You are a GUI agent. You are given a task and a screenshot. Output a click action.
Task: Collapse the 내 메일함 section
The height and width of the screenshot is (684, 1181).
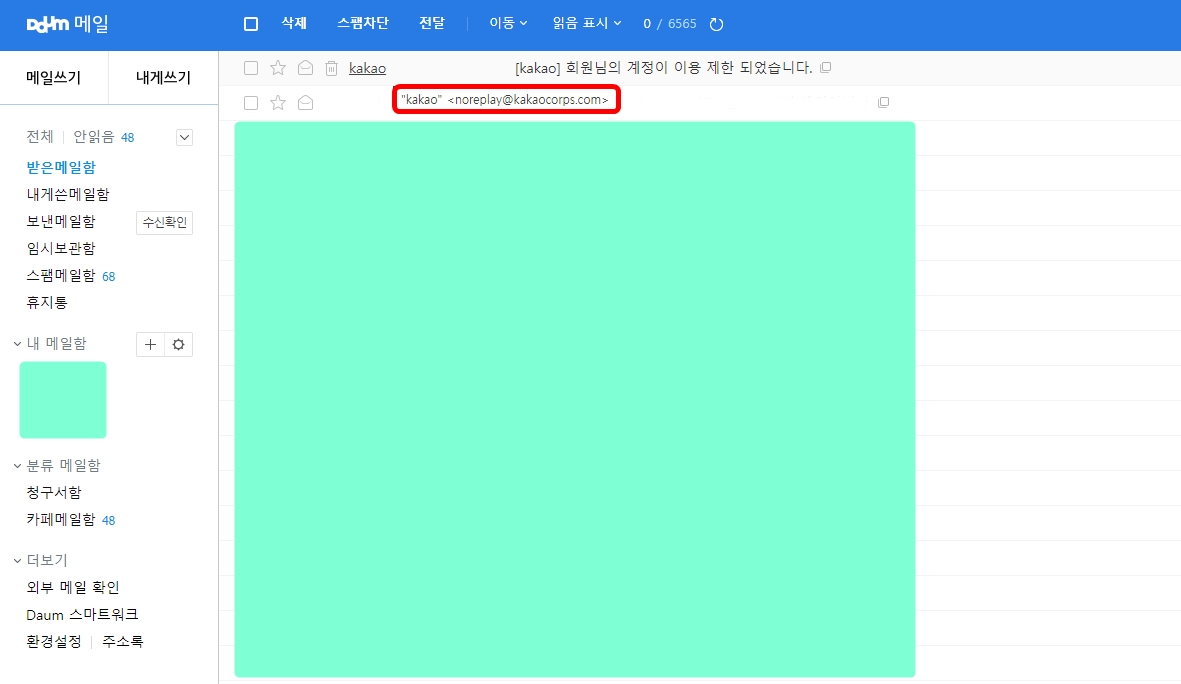17,344
